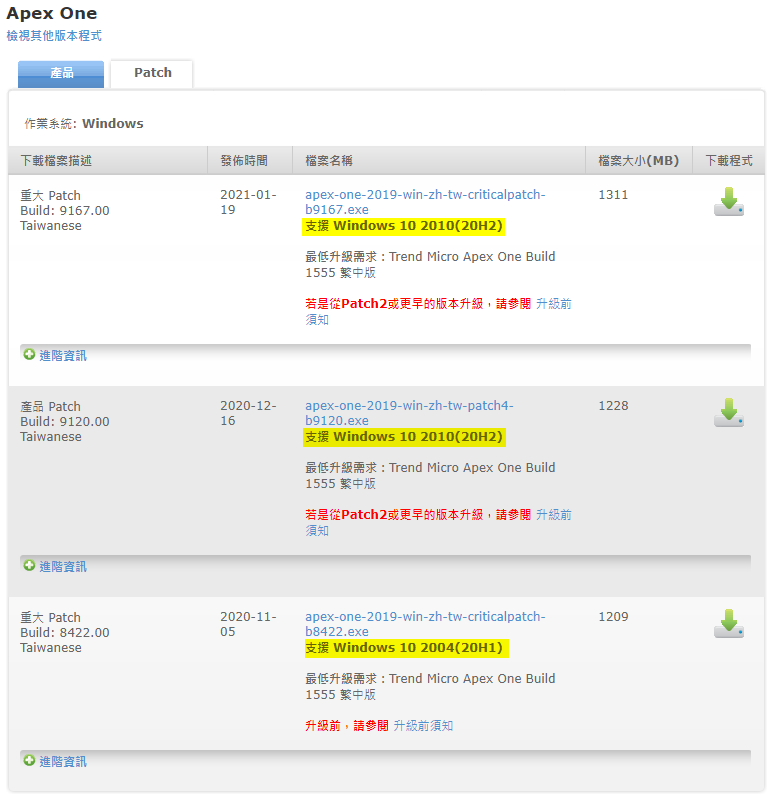Download the Build 9167 critical patch via arrow icon
The height and width of the screenshot is (804, 779).
tap(729, 202)
